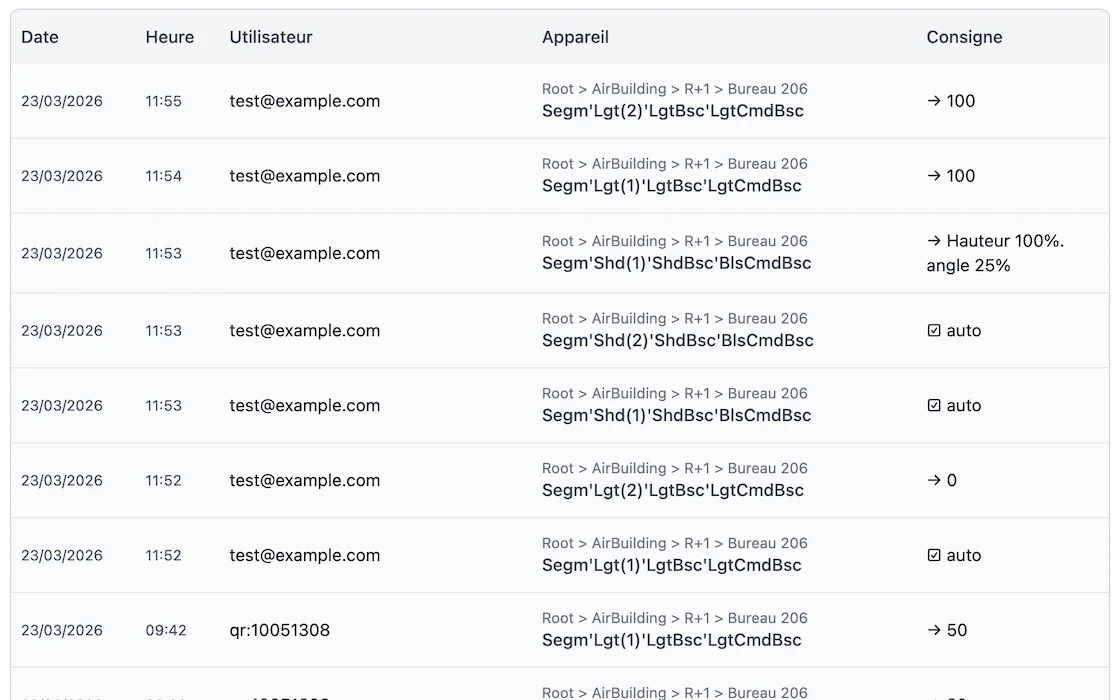Click the Consigne column header

(964, 37)
